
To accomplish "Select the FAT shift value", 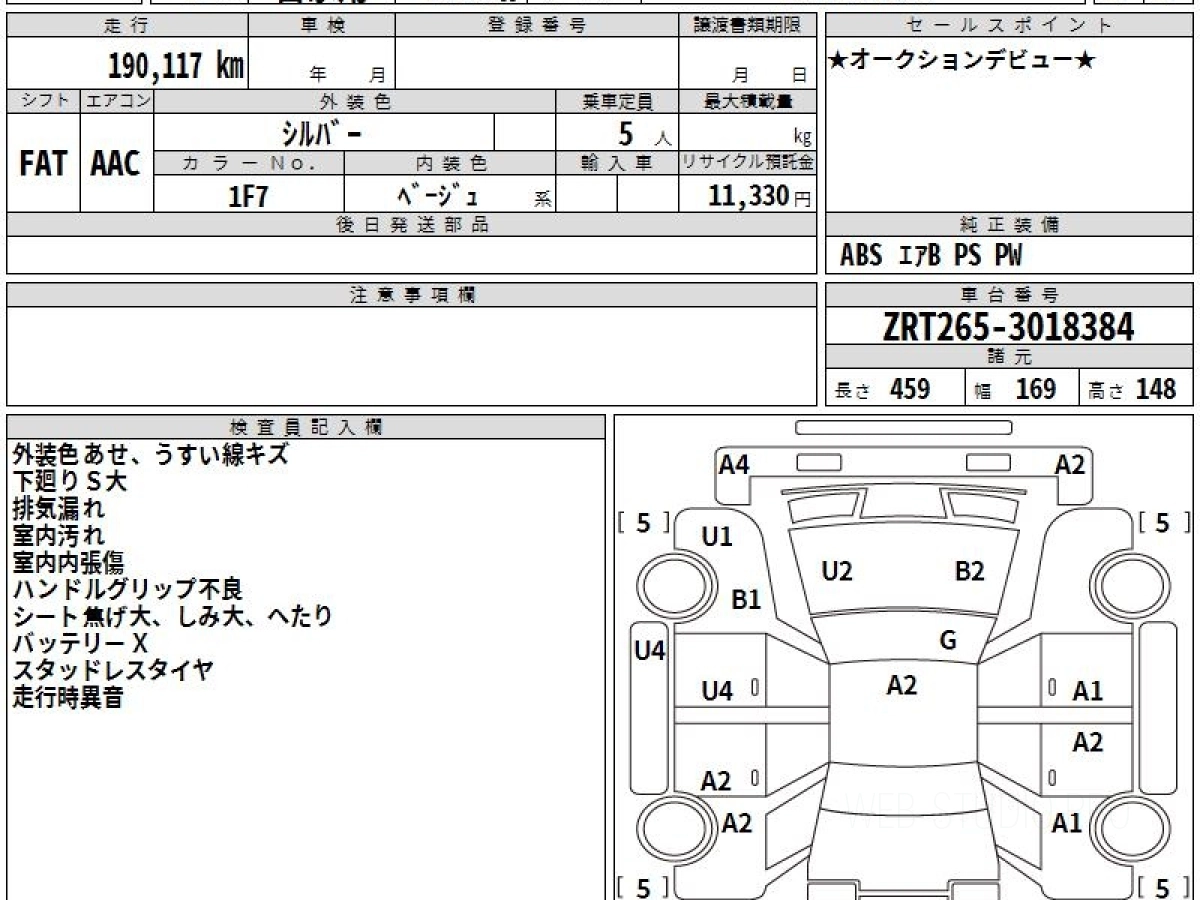I will (x=43, y=163).
